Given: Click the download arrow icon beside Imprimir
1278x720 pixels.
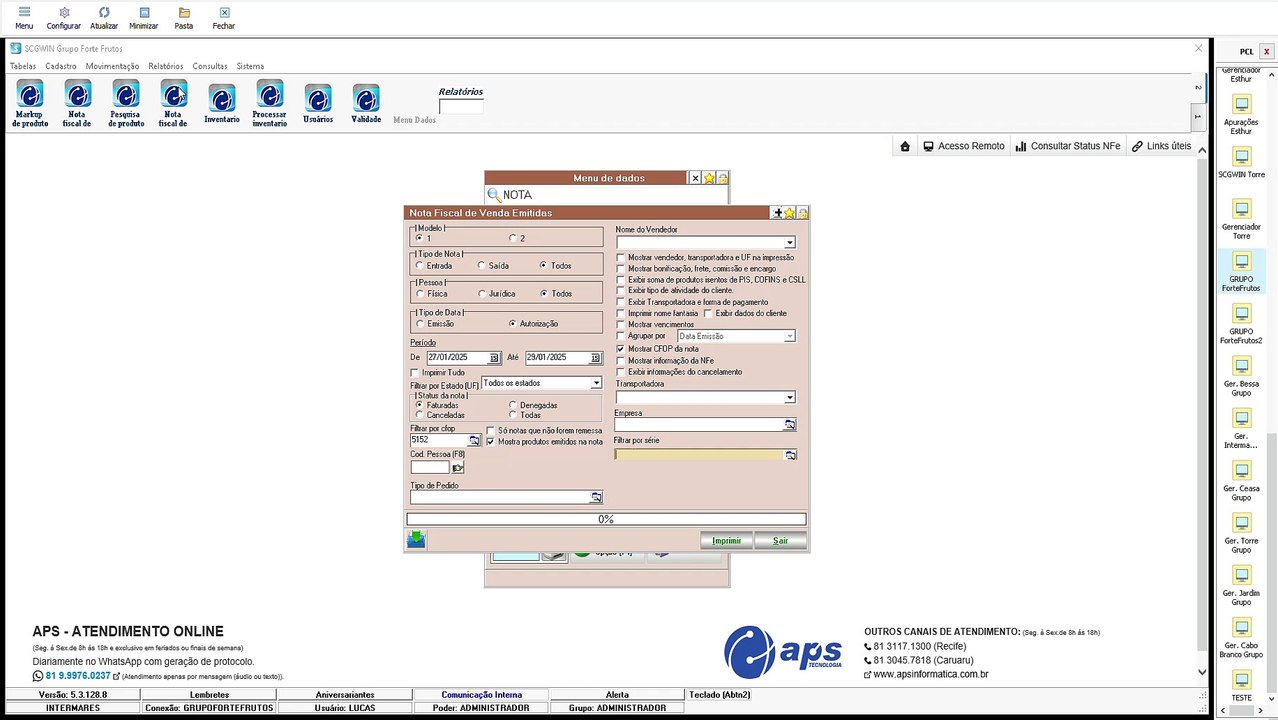Looking at the screenshot, I should 416,540.
